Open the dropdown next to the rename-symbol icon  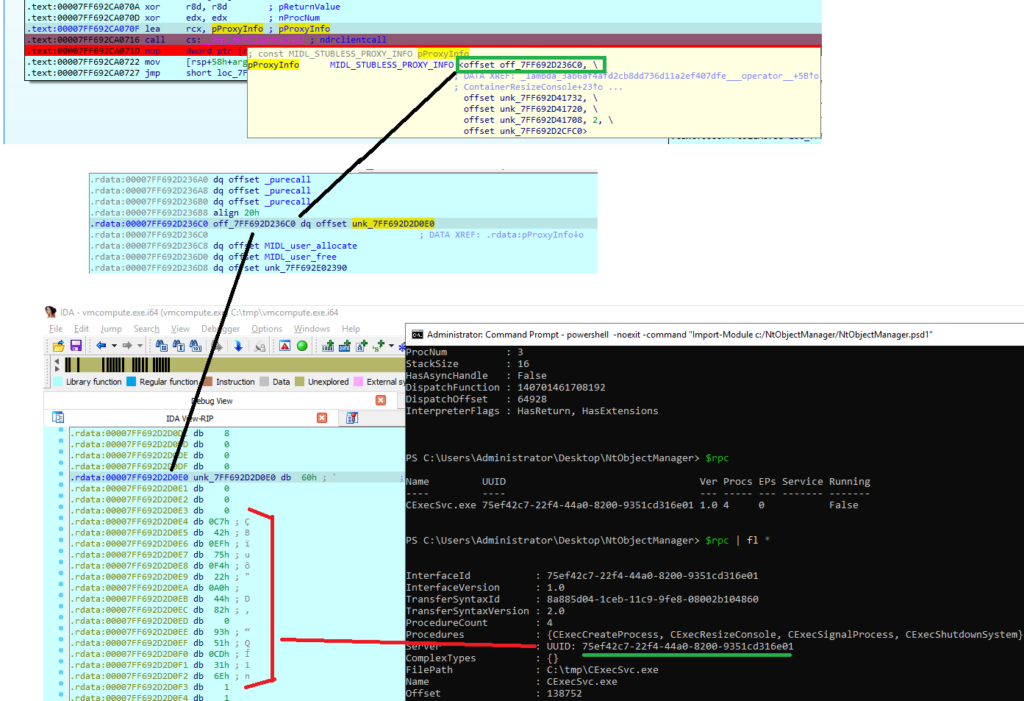(391, 345)
